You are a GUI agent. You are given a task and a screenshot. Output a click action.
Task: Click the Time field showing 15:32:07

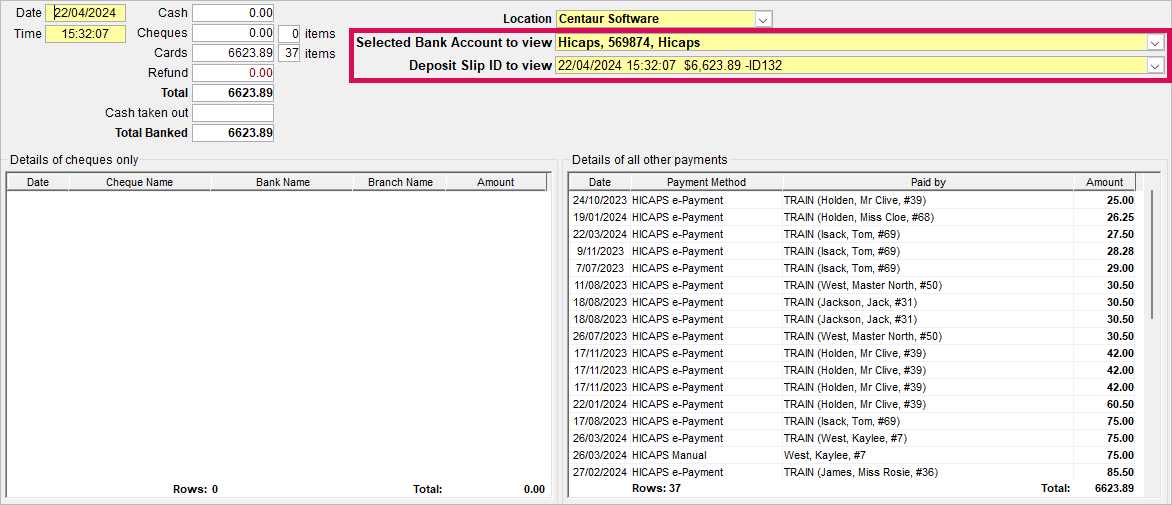[x=85, y=34]
